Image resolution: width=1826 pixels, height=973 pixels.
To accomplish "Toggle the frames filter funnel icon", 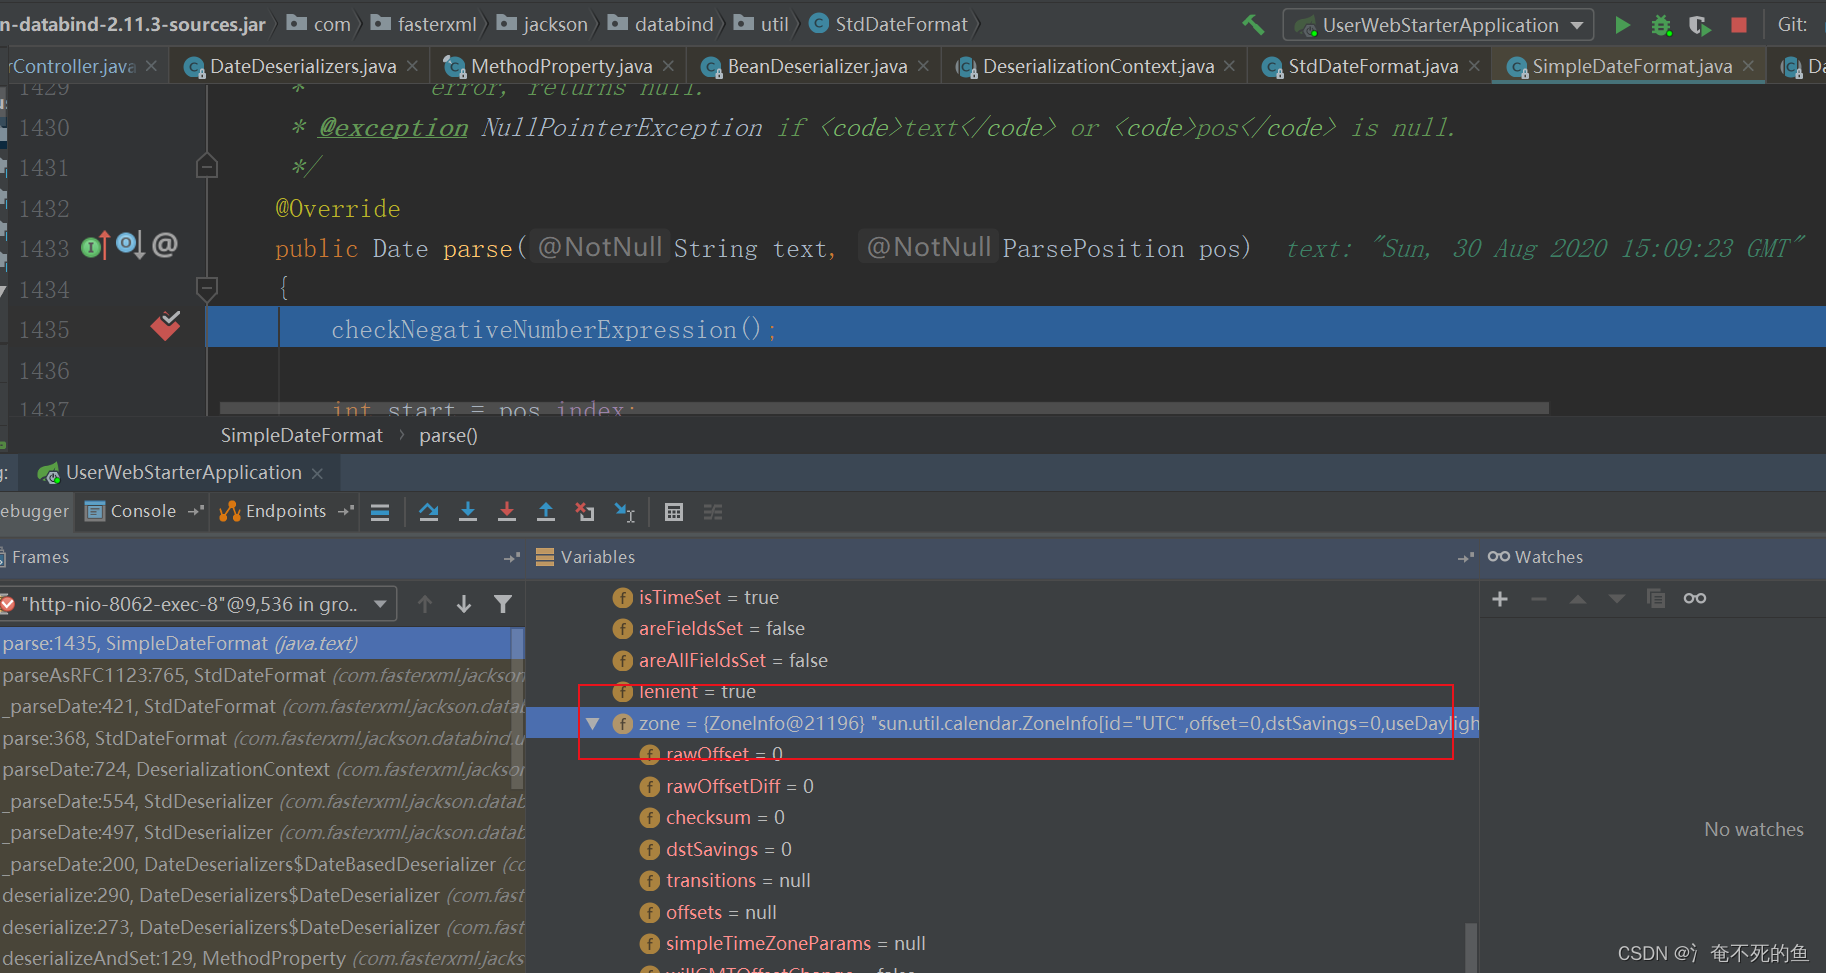I will click(x=503, y=604).
